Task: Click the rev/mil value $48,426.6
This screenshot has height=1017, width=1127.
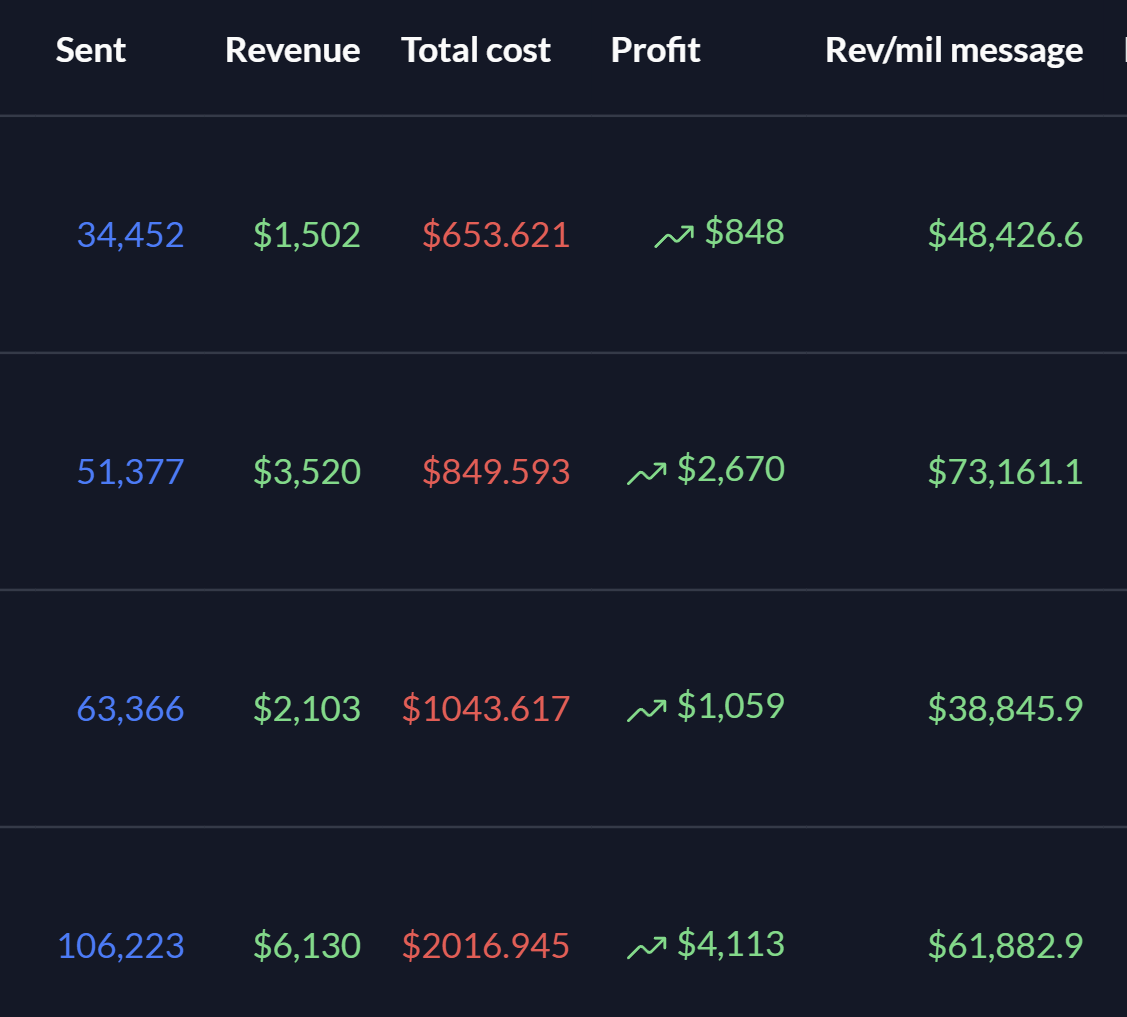Action: point(1006,235)
